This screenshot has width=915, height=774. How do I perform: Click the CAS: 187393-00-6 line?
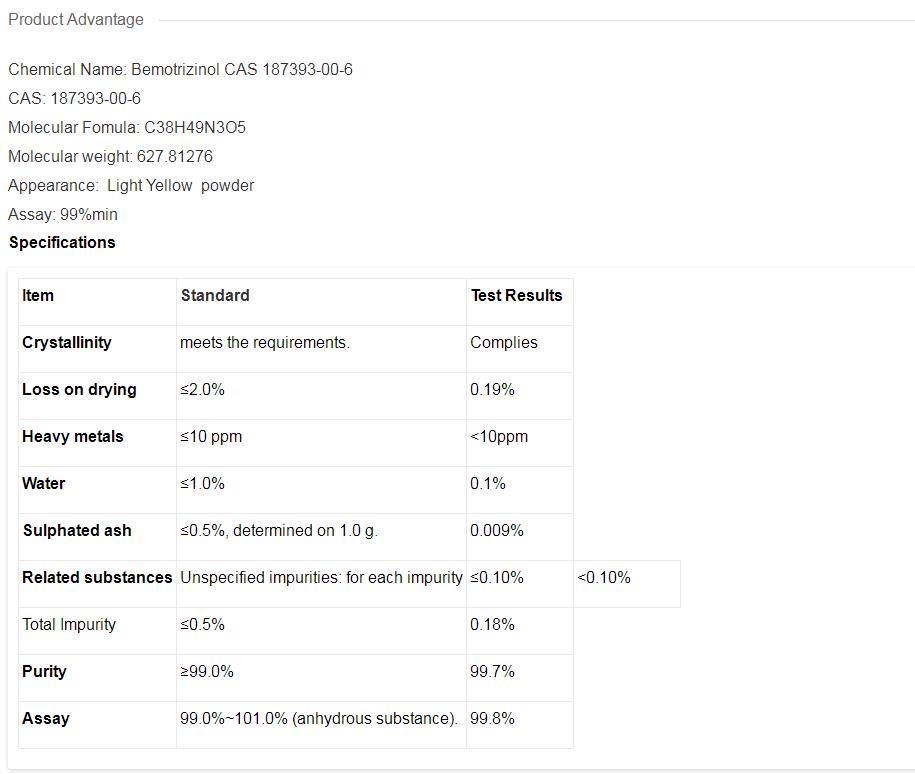[75, 99]
